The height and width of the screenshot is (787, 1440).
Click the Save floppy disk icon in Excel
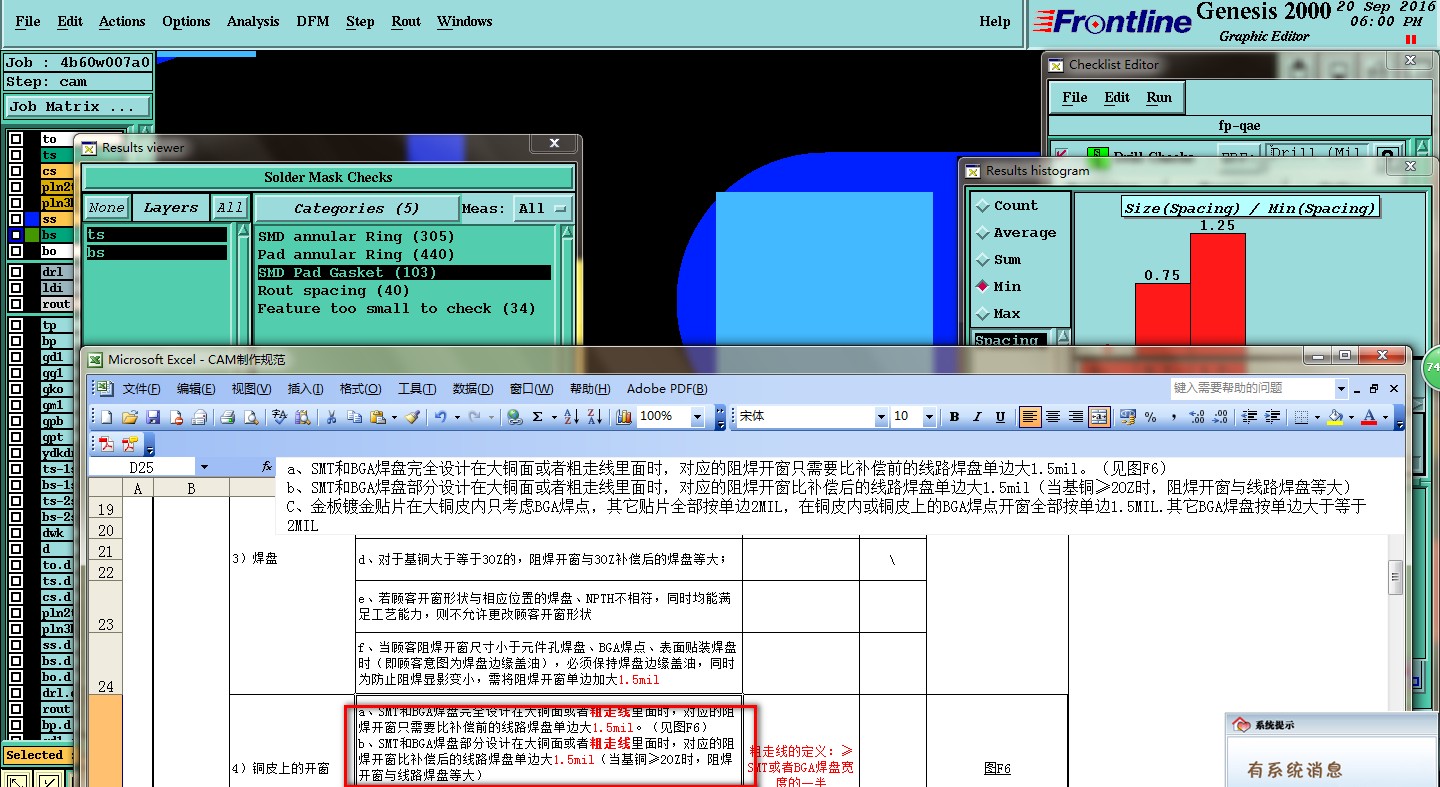(x=153, y=416)
